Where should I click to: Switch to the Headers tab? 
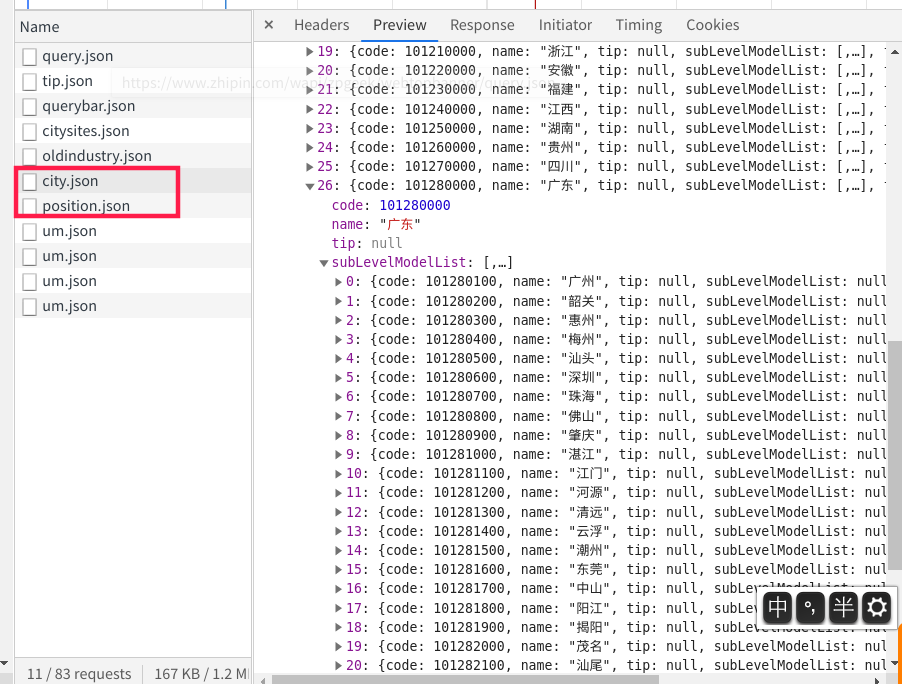pos(322,25)
